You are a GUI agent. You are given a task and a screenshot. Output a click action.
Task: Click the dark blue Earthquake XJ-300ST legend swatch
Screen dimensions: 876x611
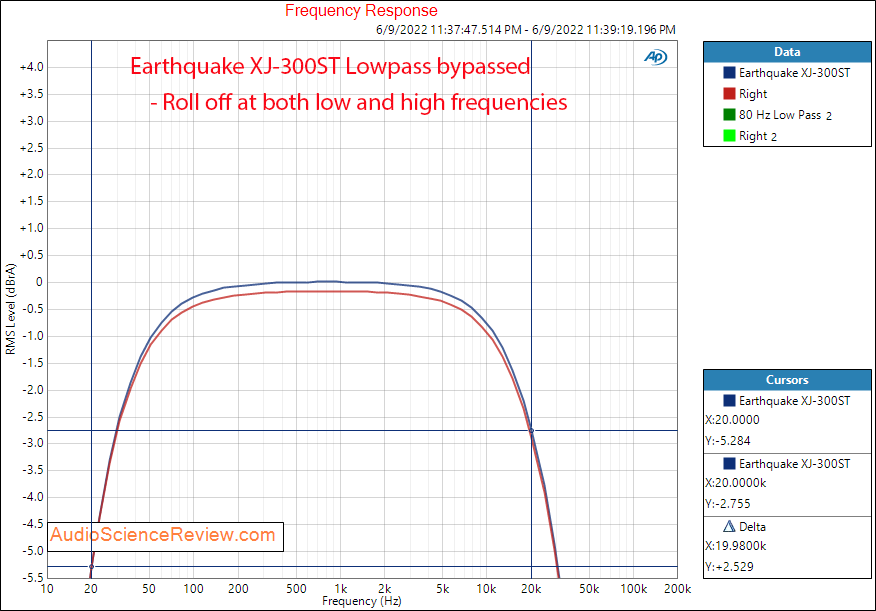click(729, 73)
